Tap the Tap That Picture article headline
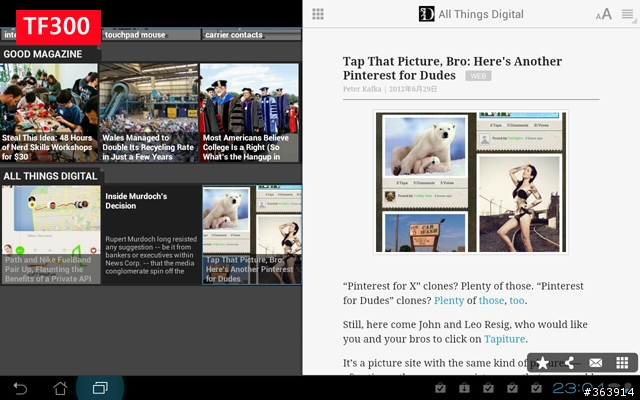 [x=452, y=68]
